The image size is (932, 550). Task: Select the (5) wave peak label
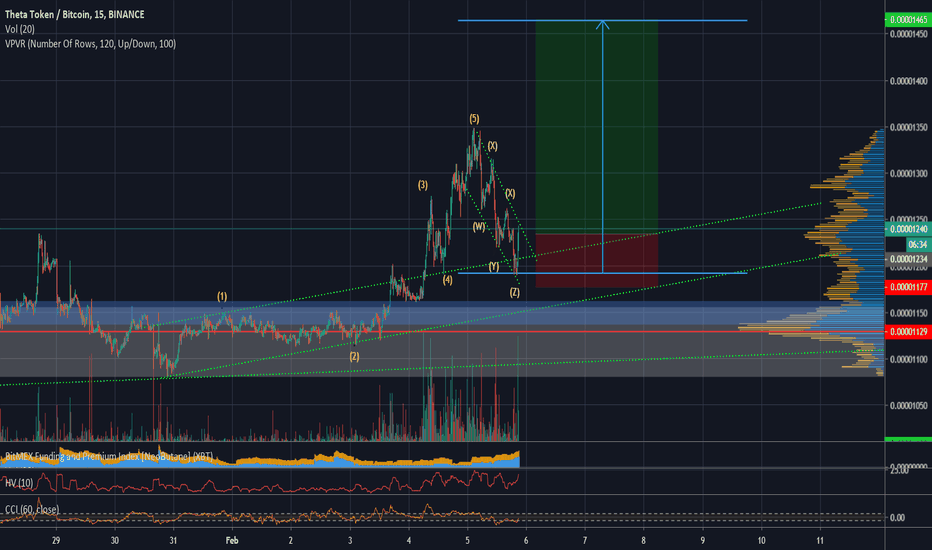[x=474, y=118]
